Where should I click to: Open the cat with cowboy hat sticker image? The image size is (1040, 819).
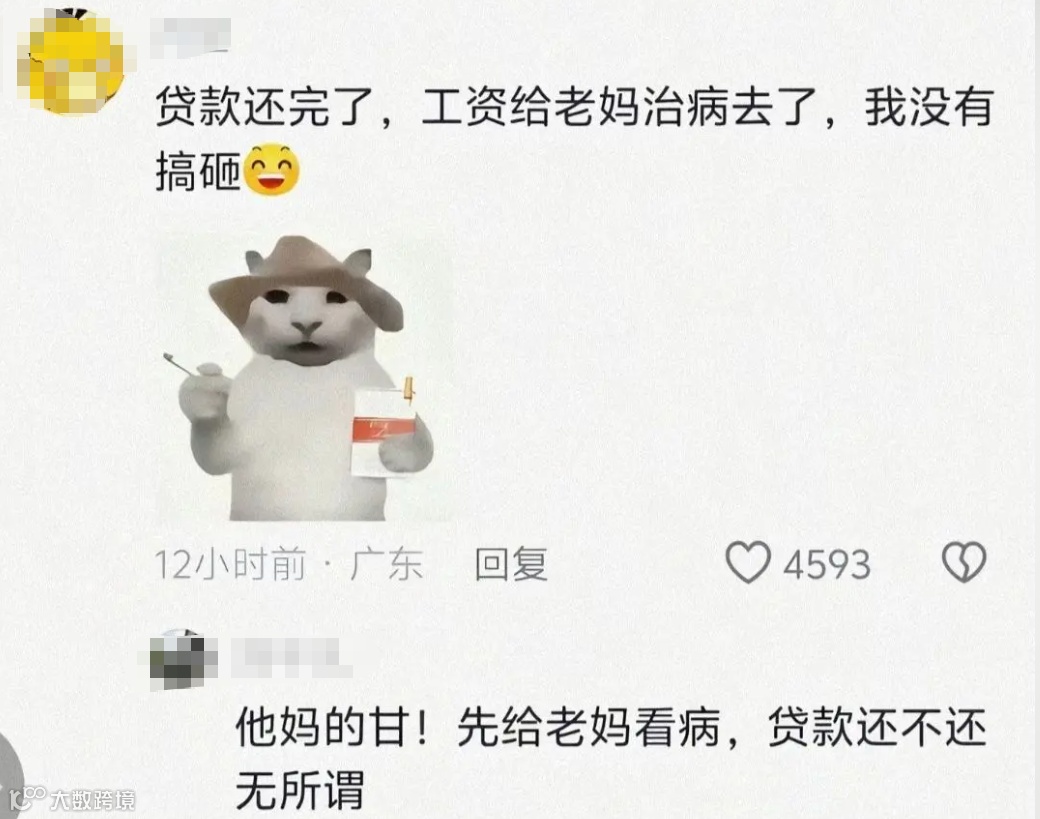(x=303, y=377)
